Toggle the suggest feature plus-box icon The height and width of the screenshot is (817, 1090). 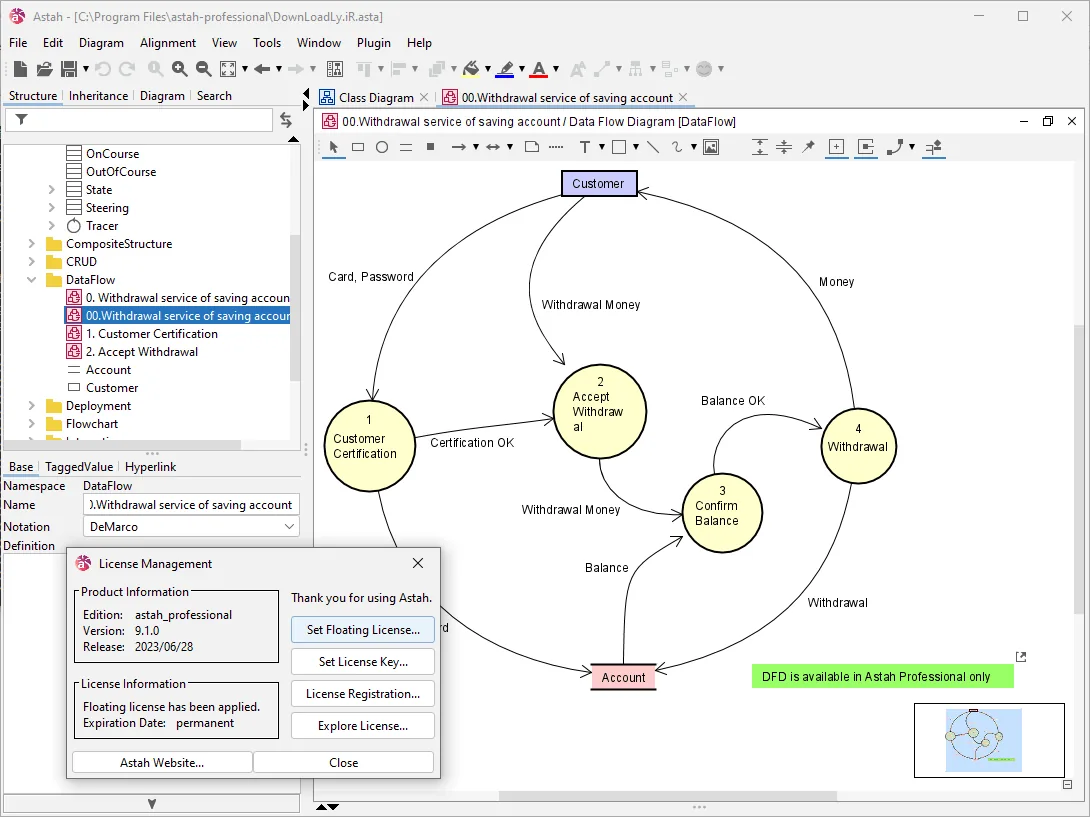coord(836,147)
